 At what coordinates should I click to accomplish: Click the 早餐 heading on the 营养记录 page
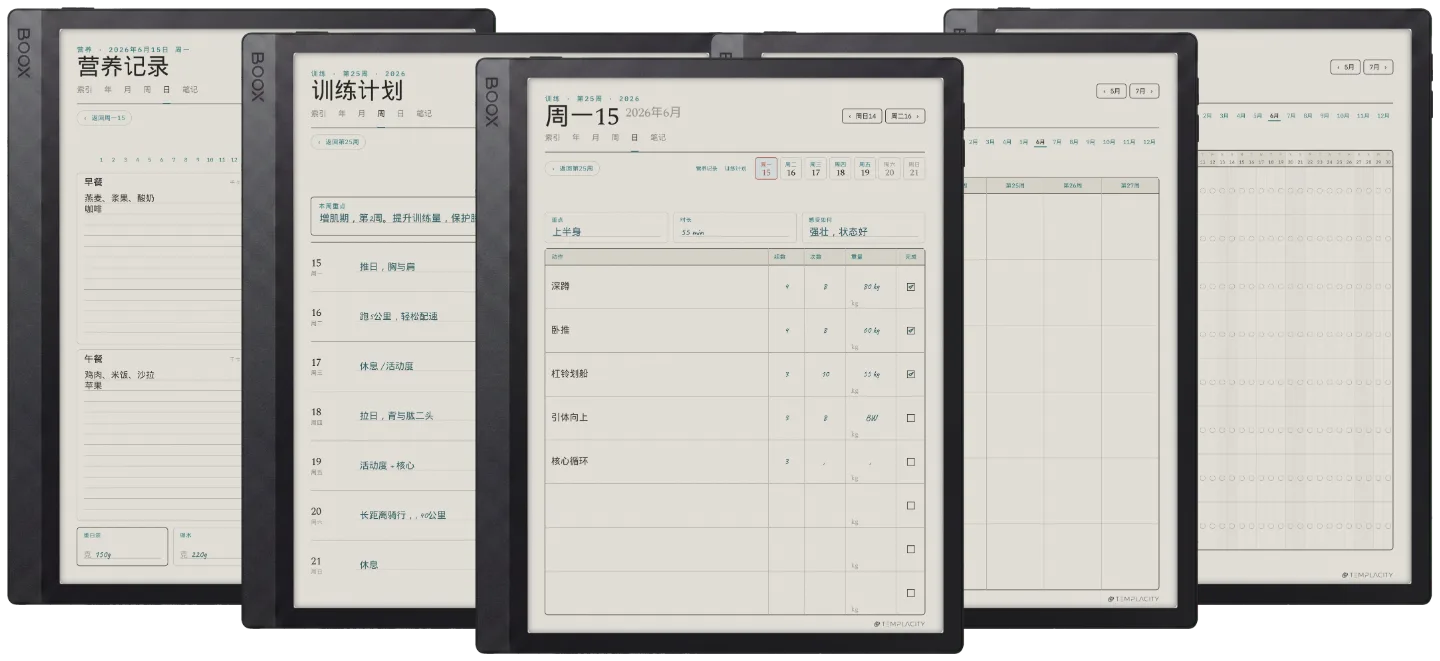(93, 182)
